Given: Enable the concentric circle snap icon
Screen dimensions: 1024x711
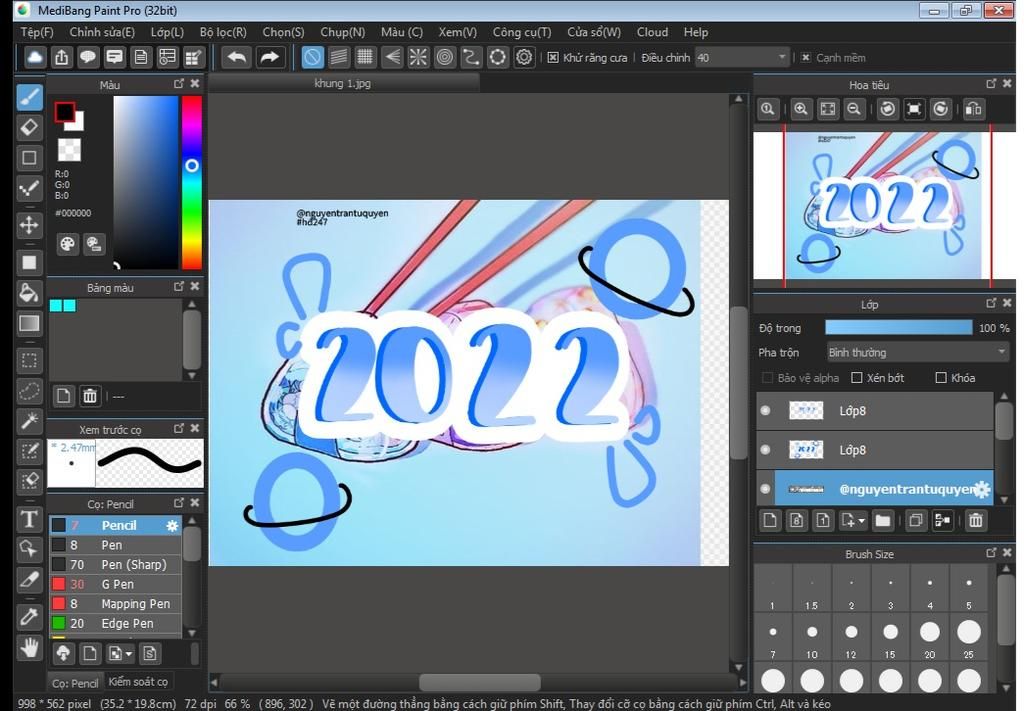Looking at the screenshot, I should click(445, 57).
